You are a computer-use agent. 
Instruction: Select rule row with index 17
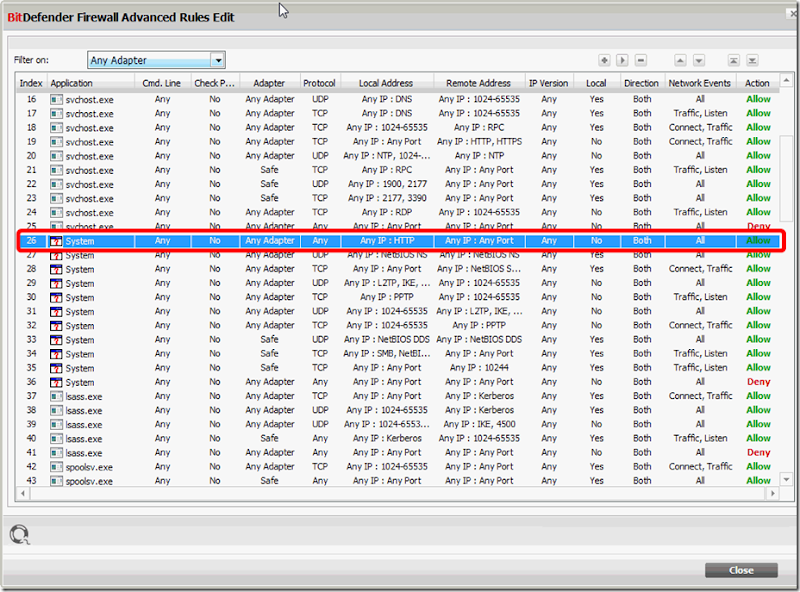click(397, 113)
